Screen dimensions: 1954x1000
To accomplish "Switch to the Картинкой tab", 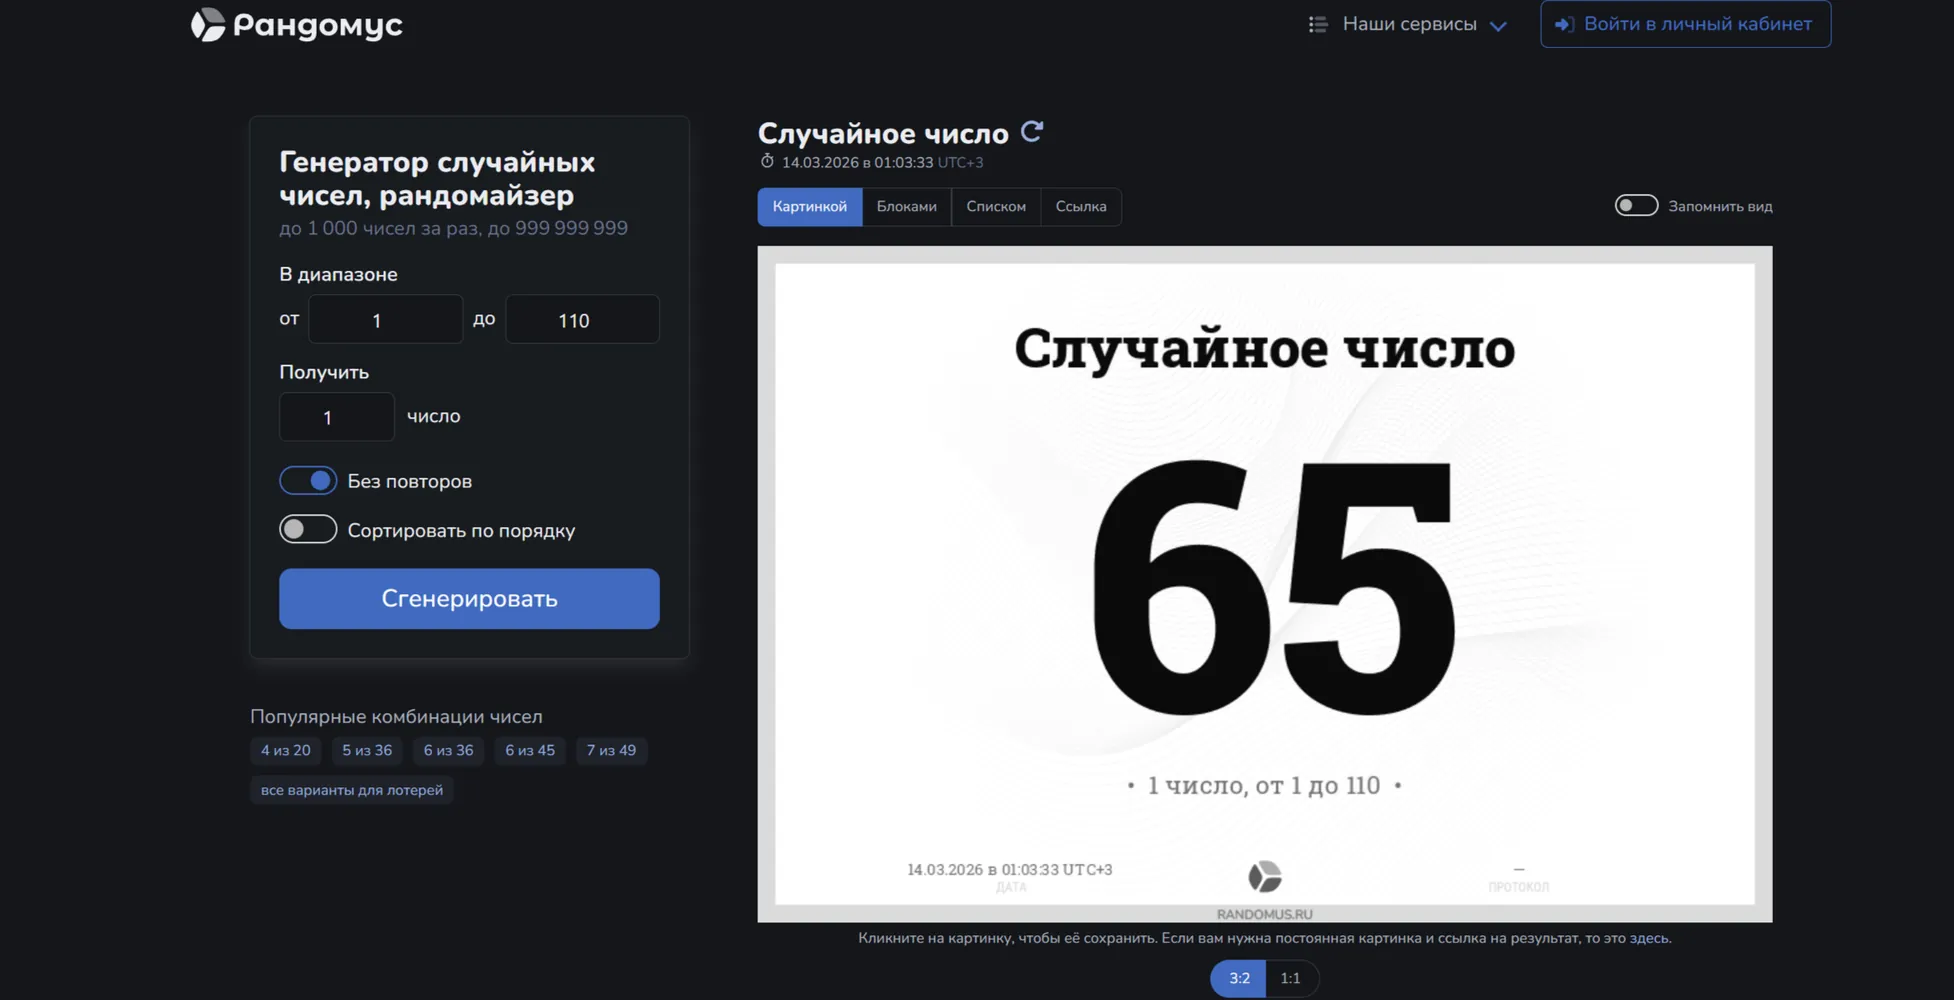I will tap(809, 206).
